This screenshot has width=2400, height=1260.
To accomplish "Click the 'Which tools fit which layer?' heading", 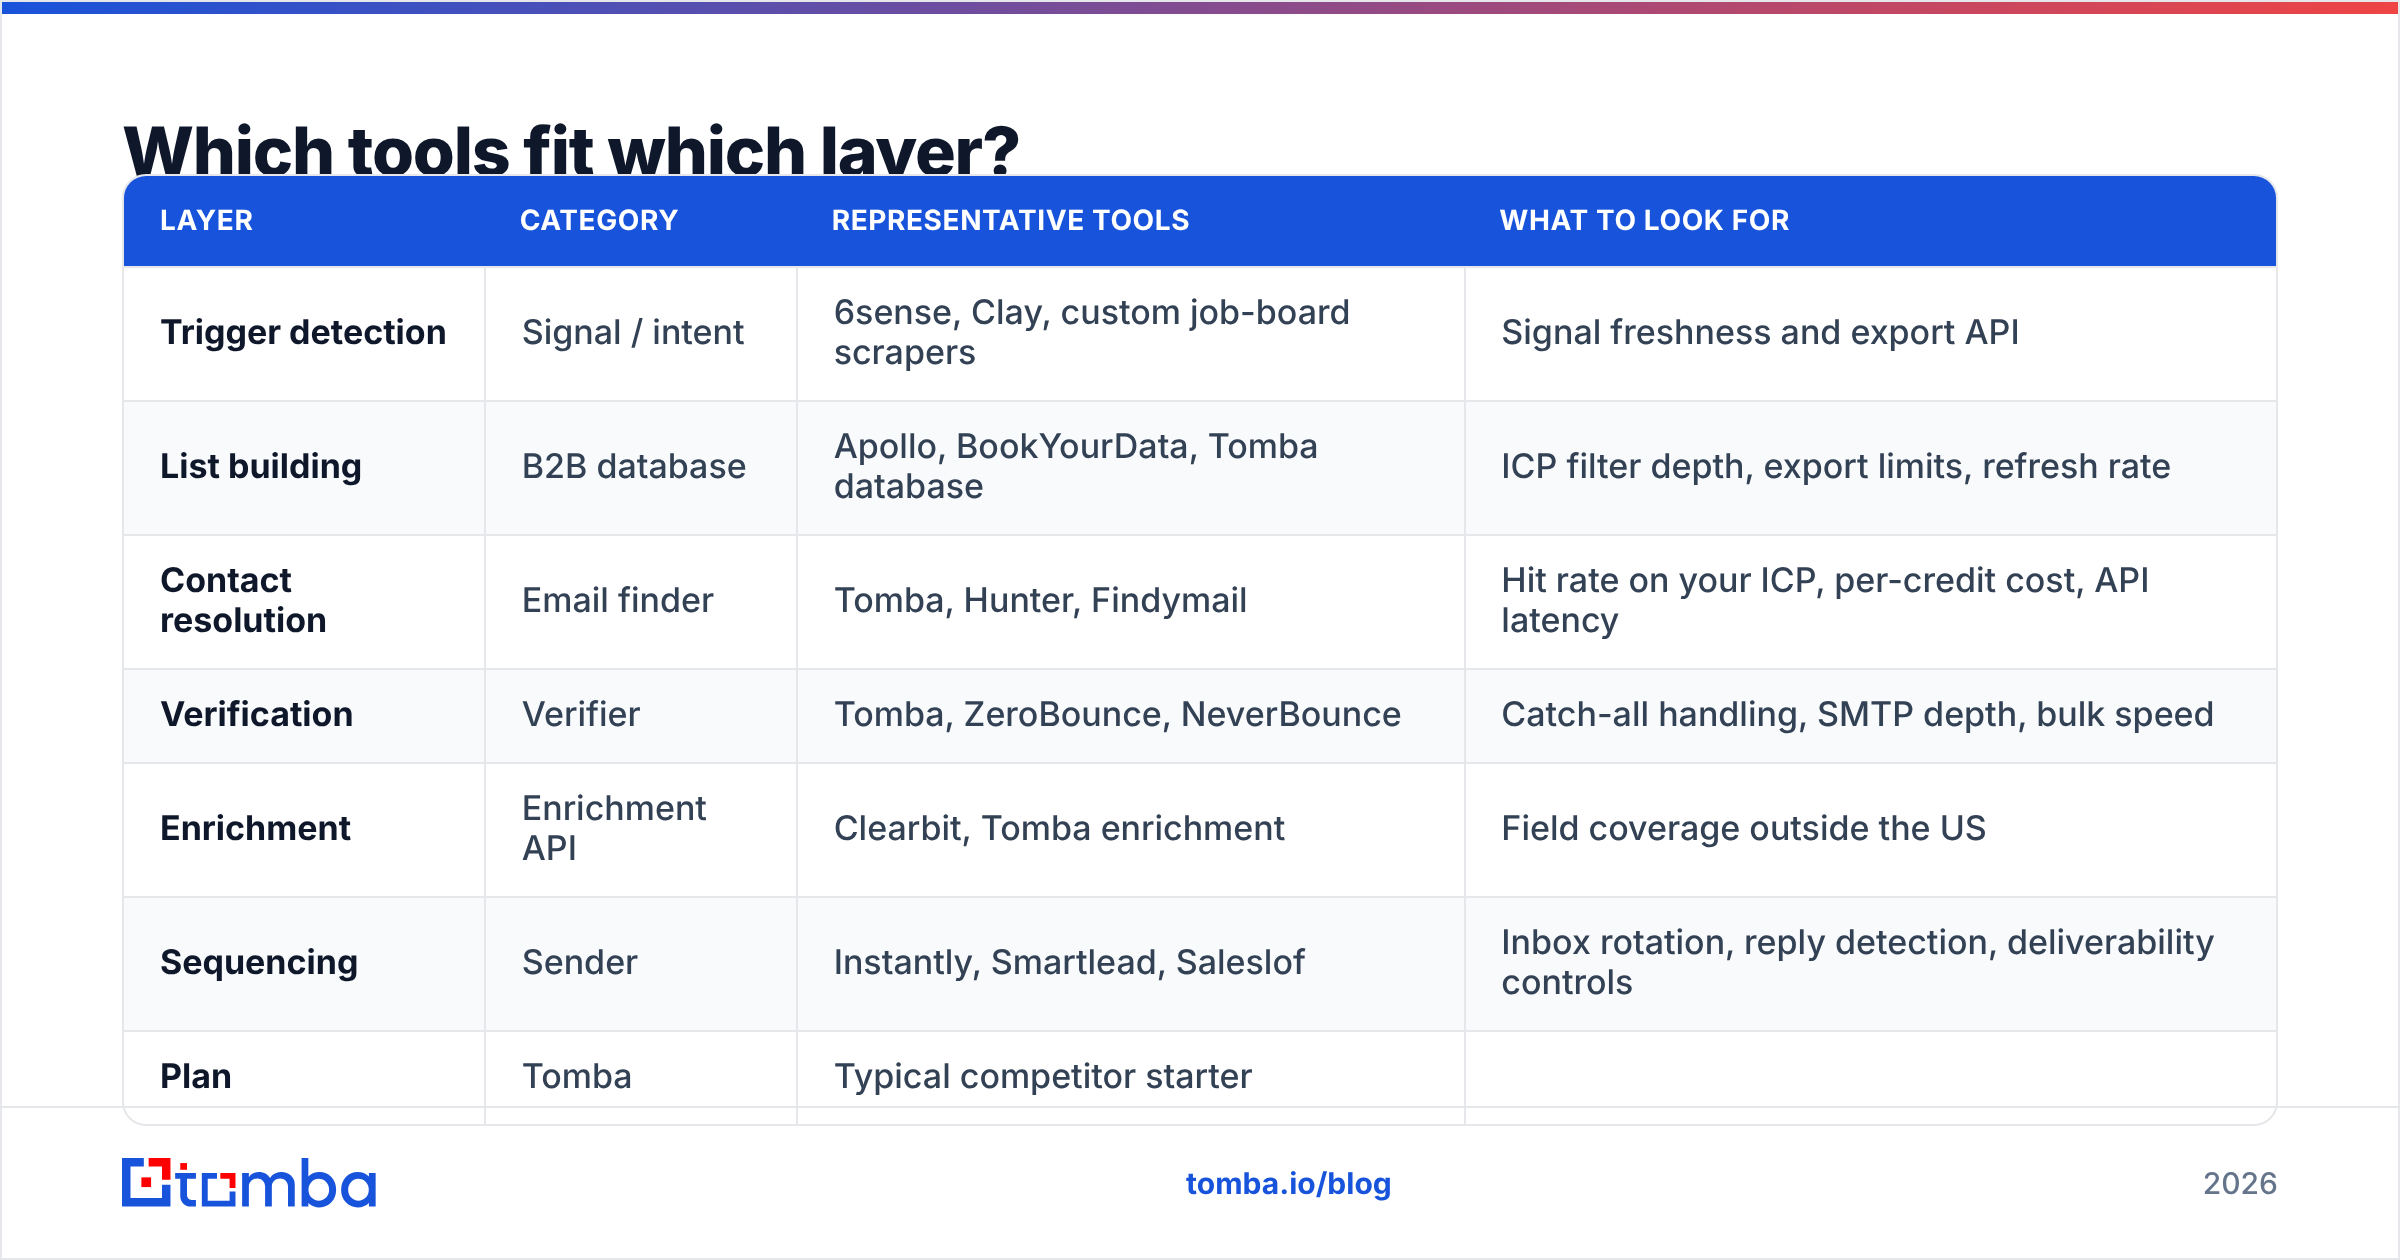I will pyautogui.click(x=571, y=148).
